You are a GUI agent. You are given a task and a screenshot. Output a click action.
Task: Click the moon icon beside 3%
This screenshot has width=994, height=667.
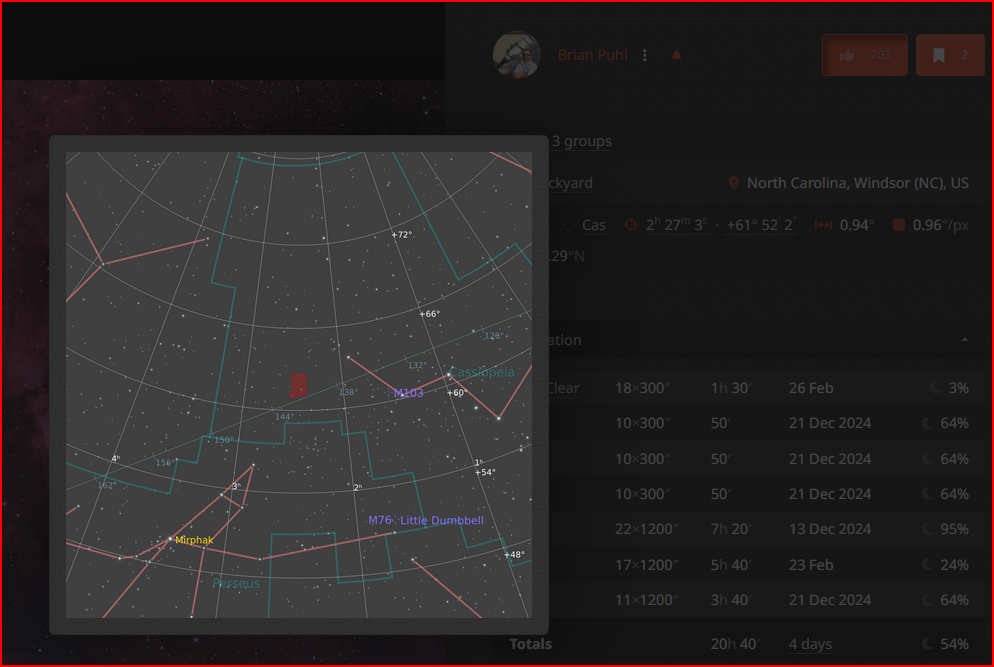pos(936,387)
